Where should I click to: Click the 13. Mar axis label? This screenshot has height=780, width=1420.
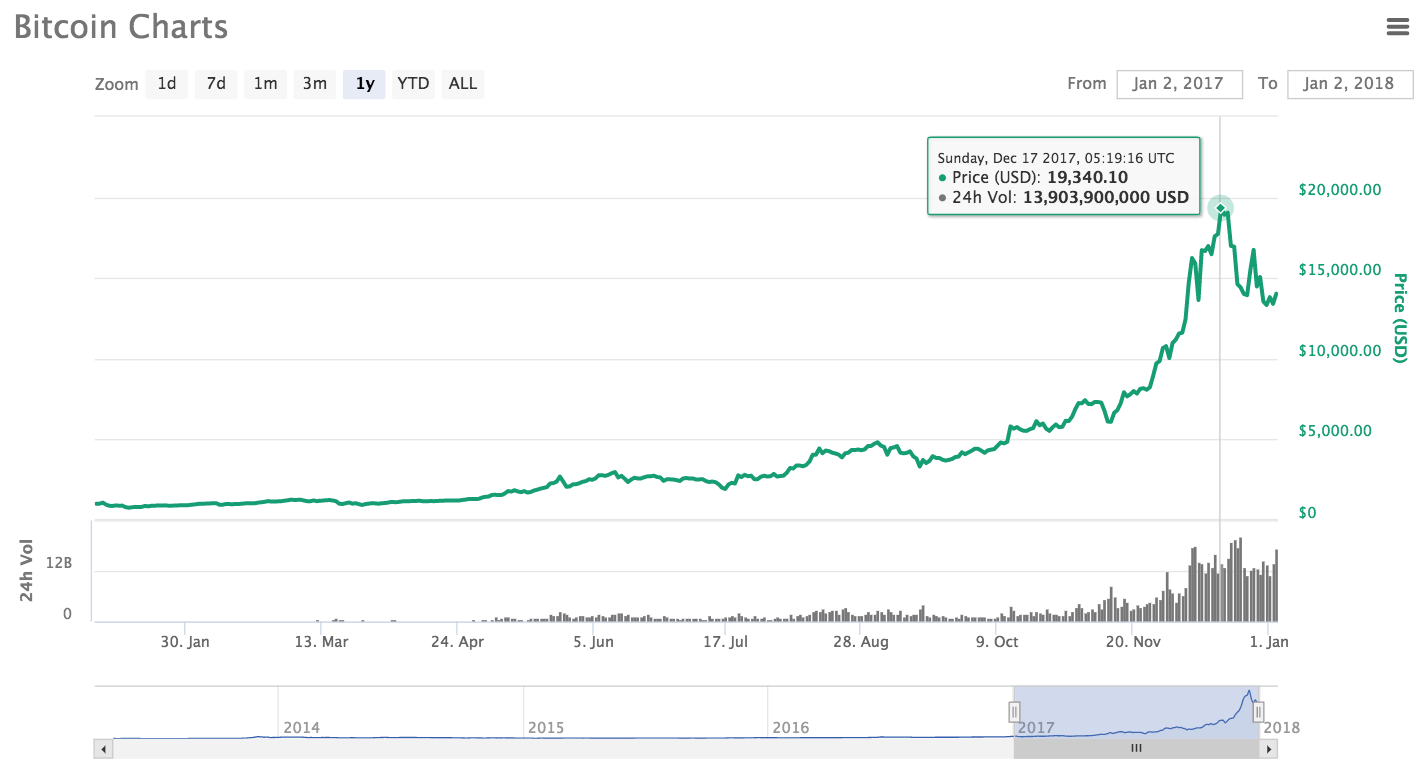click(x=321, y=641)
